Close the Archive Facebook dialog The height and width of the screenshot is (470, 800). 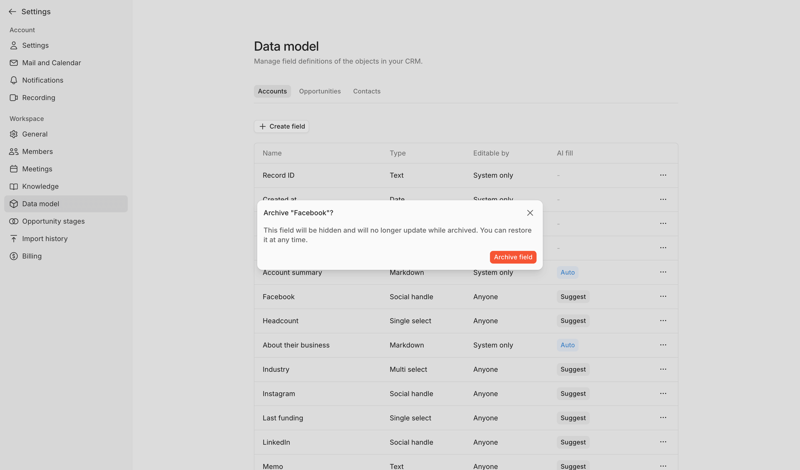pyautogui.click(x=530, y=213)
